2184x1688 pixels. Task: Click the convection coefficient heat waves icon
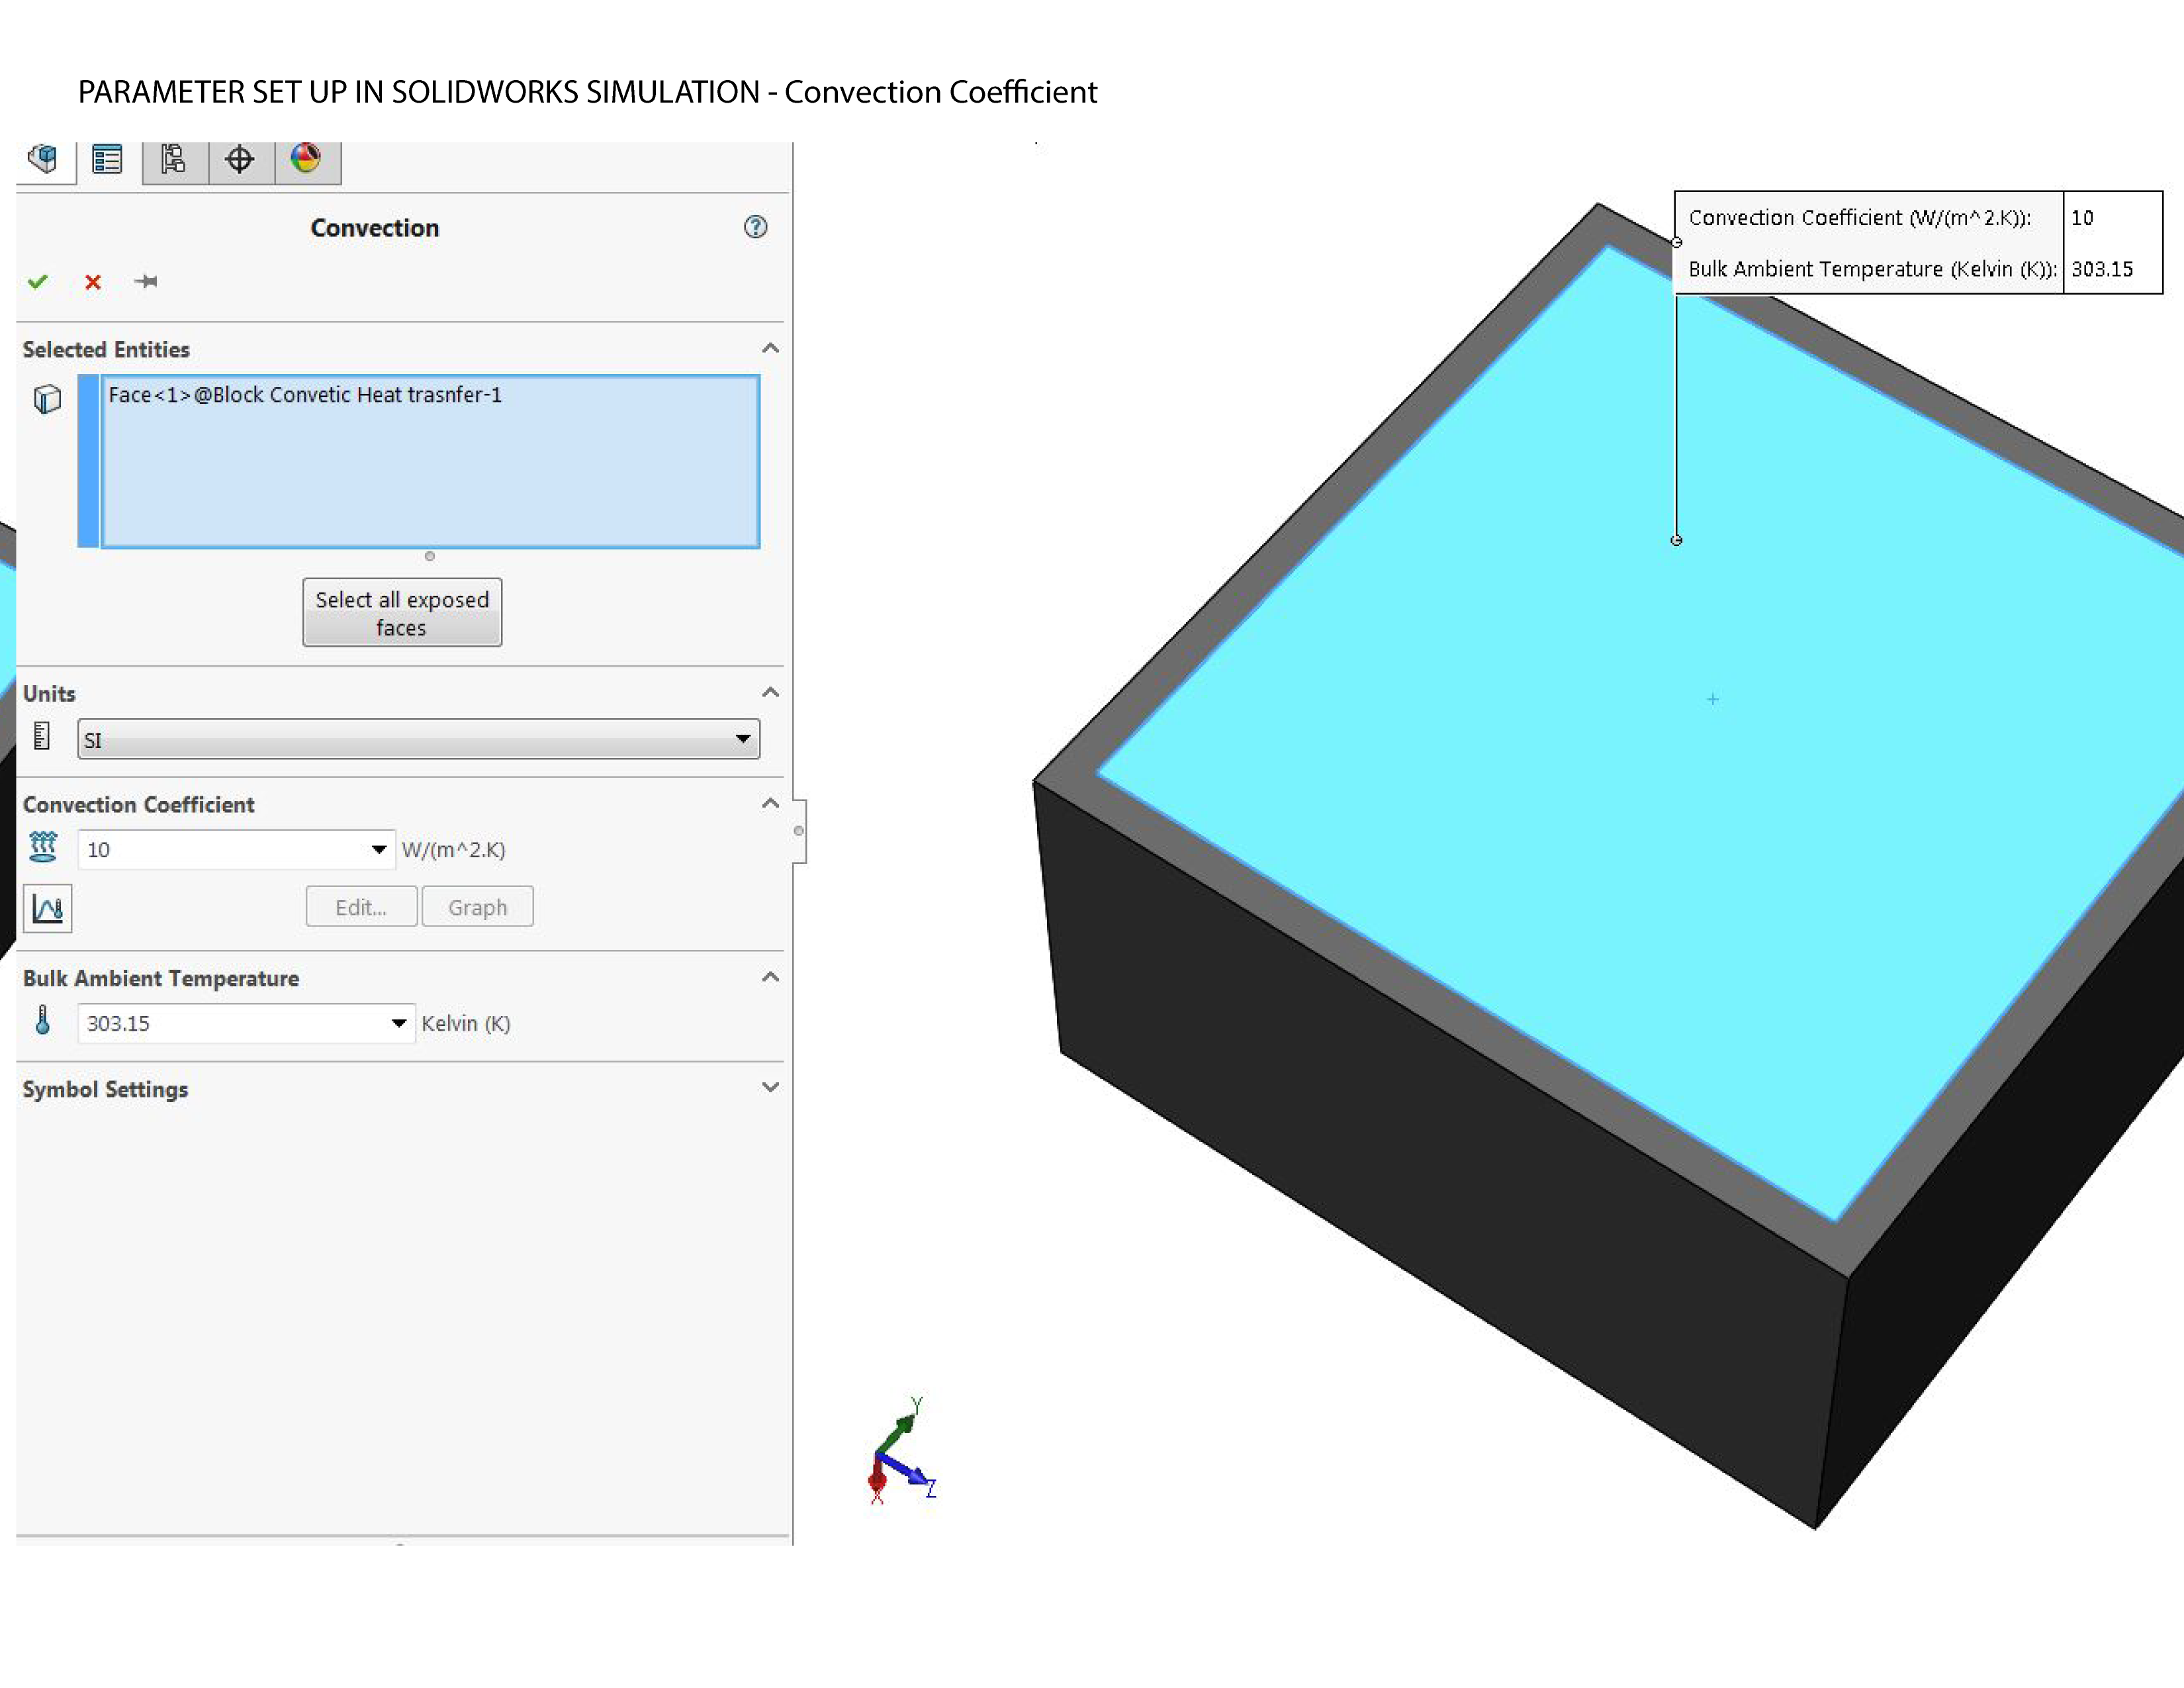coord(43,847)
